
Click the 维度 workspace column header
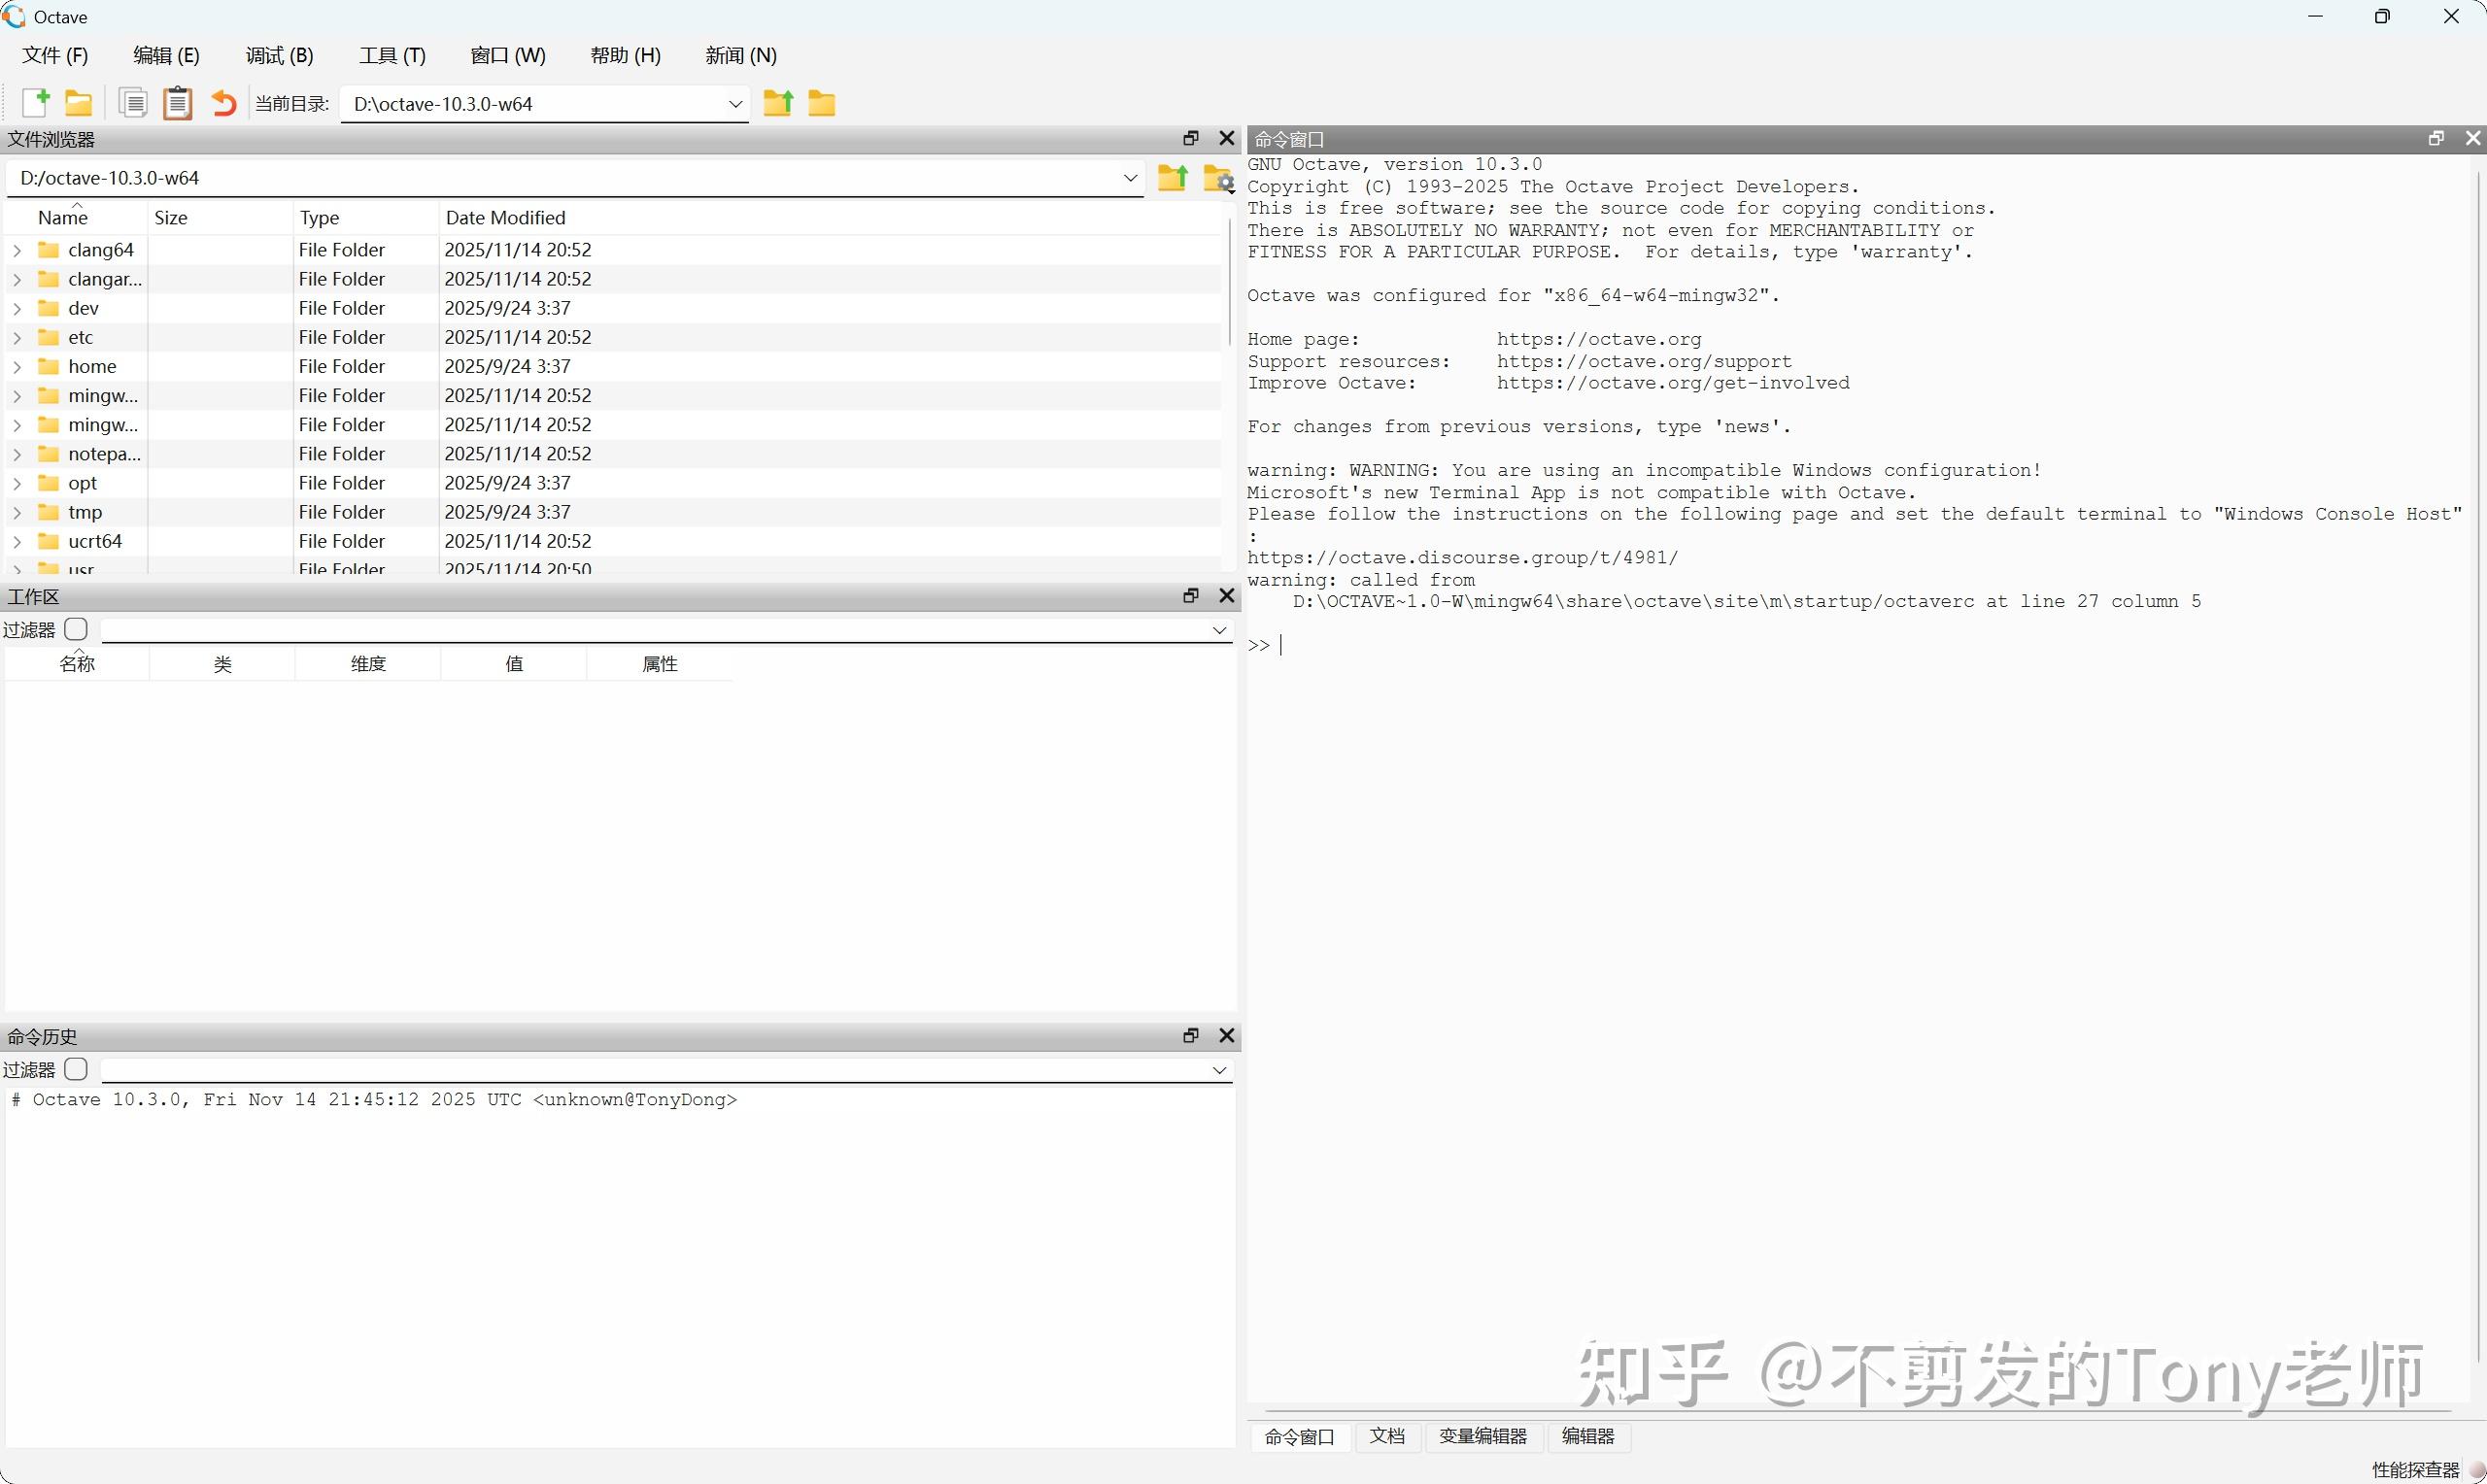pos(368,664)
